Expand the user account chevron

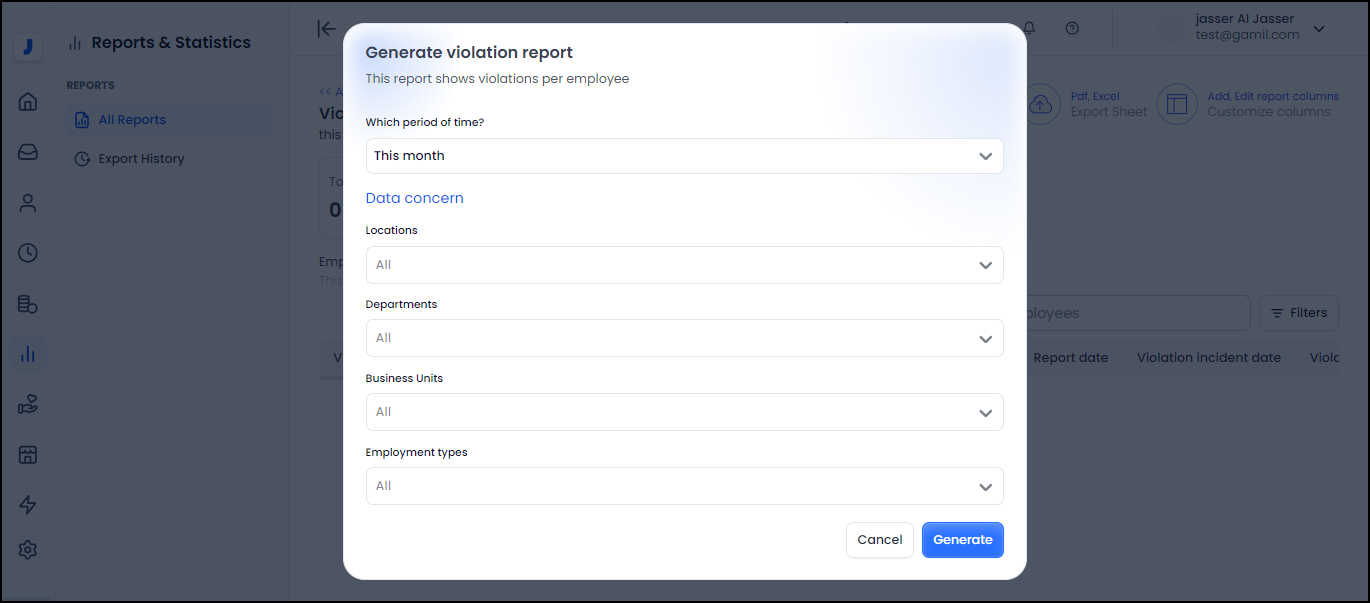(x=1319, y=29)
